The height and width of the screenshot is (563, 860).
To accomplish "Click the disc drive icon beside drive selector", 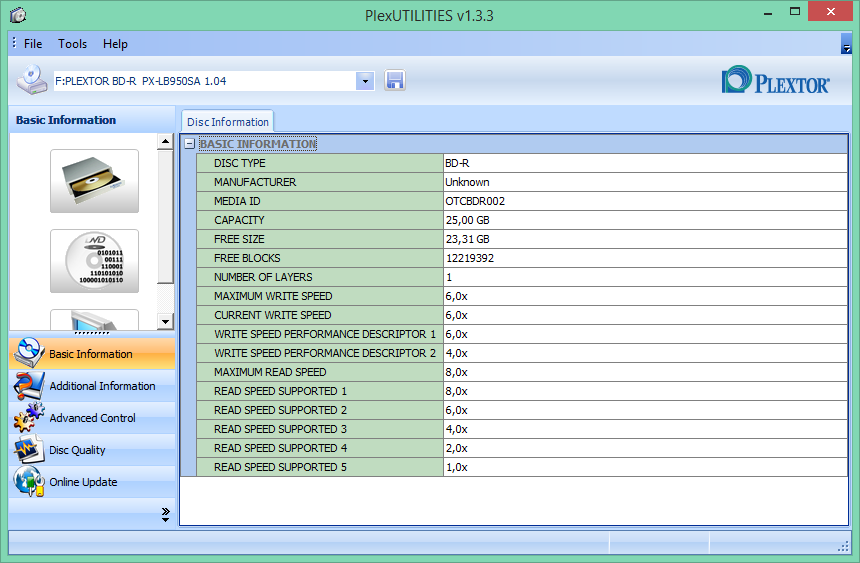I will [x=32, y=80].
